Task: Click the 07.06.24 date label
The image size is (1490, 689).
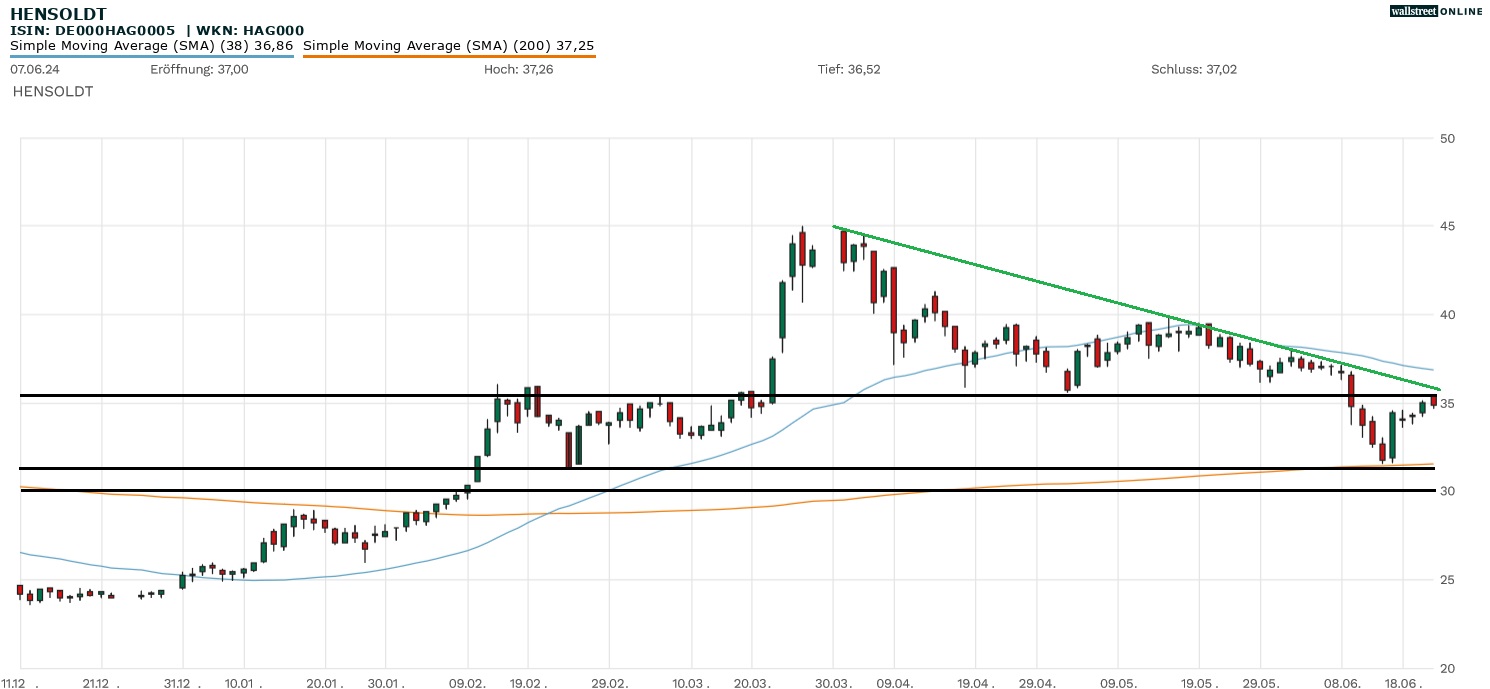Action: click(x=32, y=69)
